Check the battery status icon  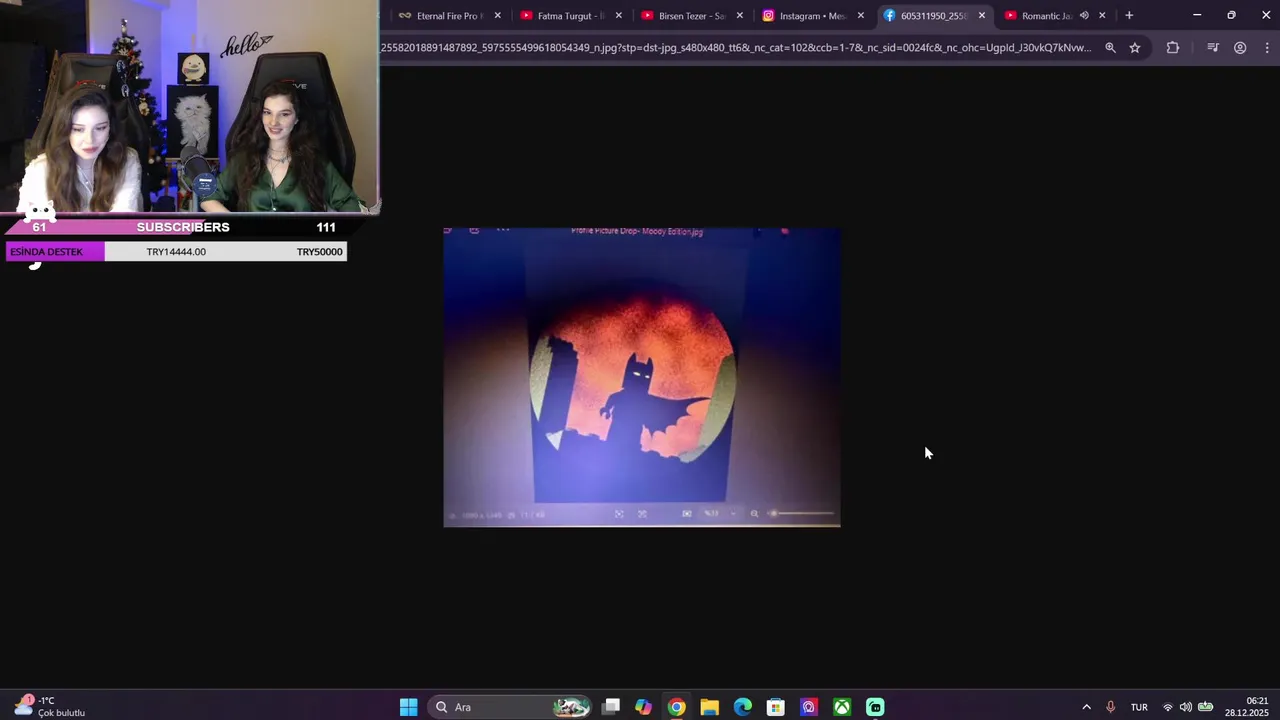pyautogui.click(x=1206, y=707)
